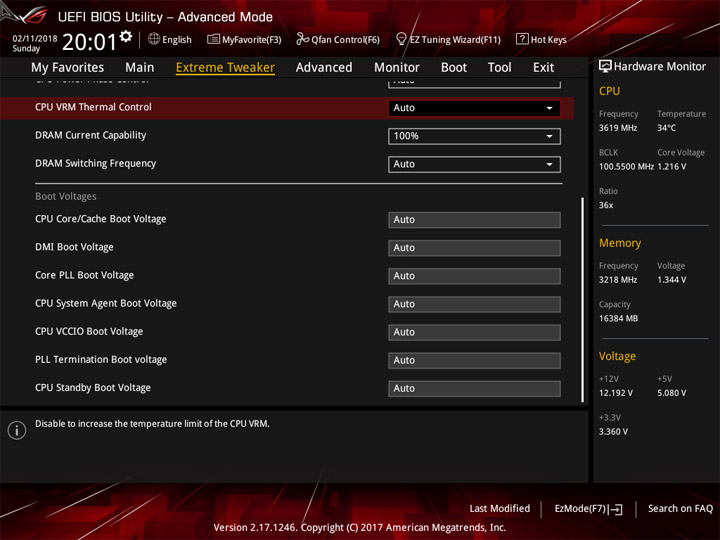Image resolution: width=720 pixels, height=540 pixels.
Task: Switch to EzMode(F7)
Action: 589,509
